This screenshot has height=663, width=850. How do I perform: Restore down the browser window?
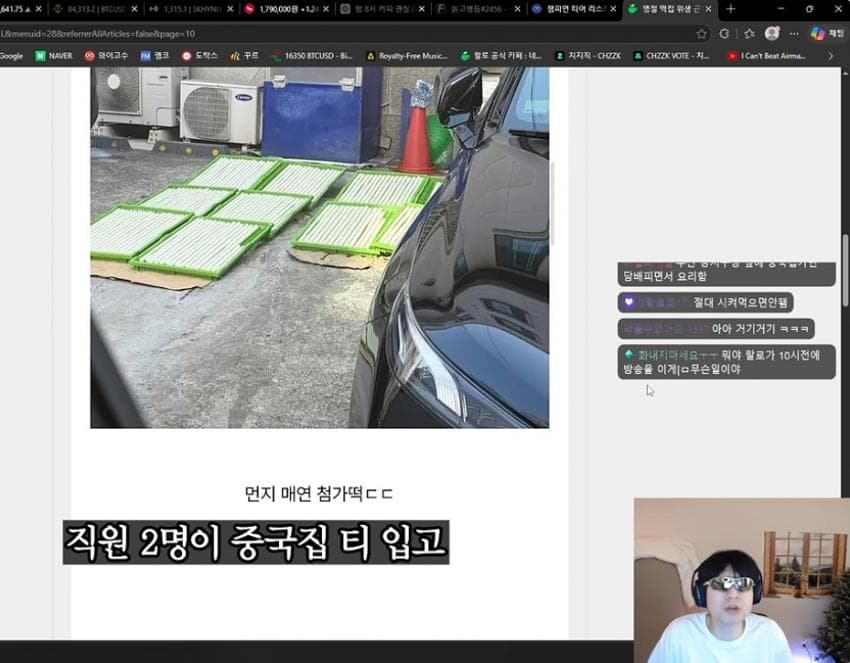809,9
